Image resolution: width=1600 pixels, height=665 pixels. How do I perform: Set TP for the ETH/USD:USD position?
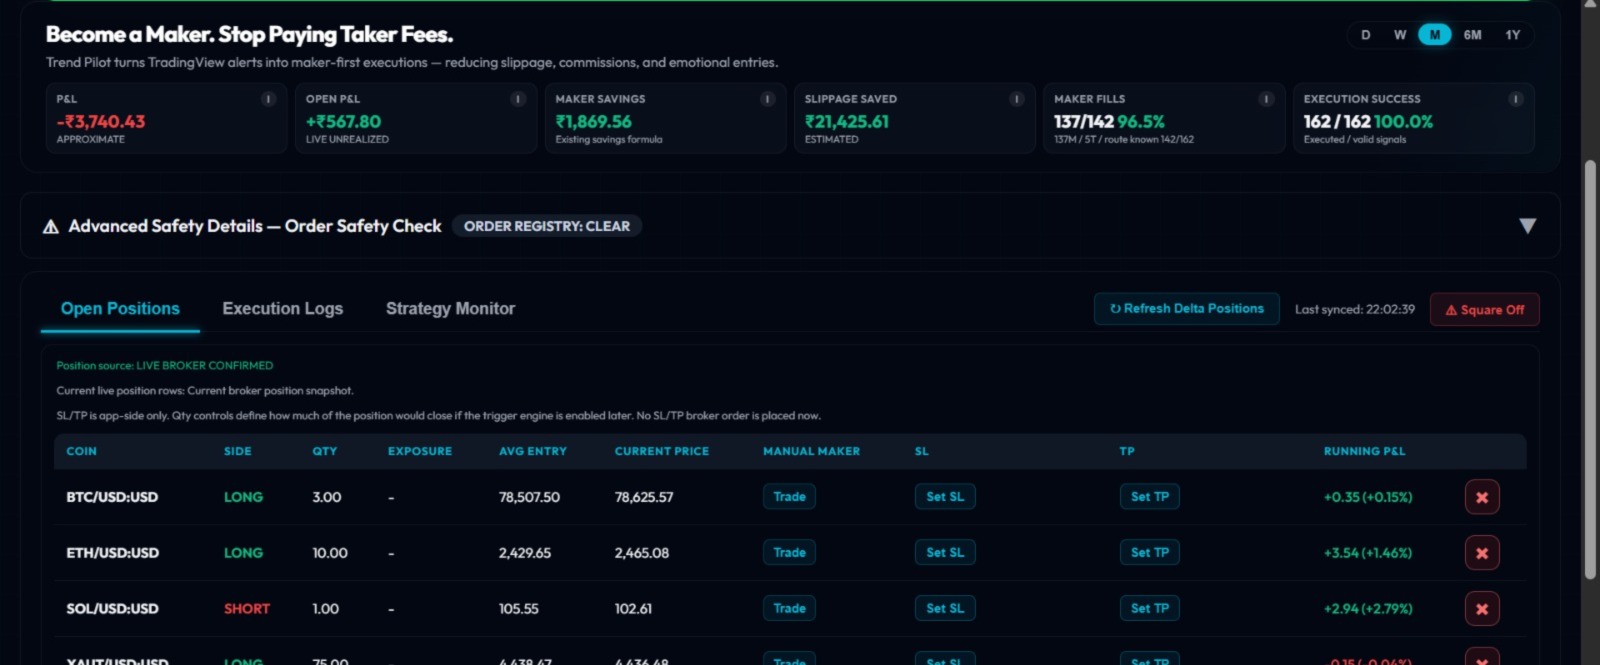click(1150, 553)
